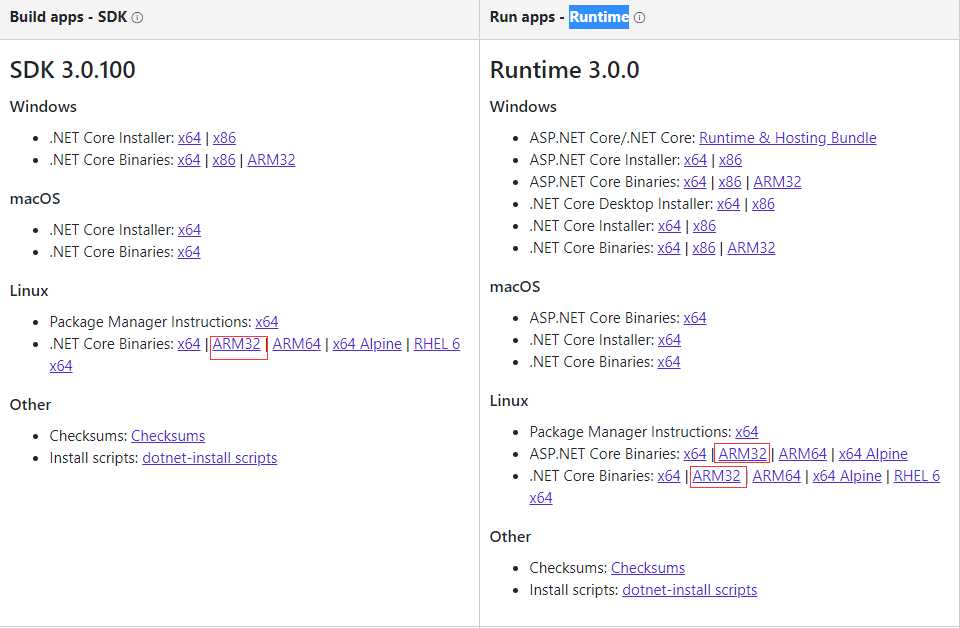Download SDK Windows .NET Core Installer x86
Image resolution: width=960 pixels, height=628 pixels.
pos(224,138)
